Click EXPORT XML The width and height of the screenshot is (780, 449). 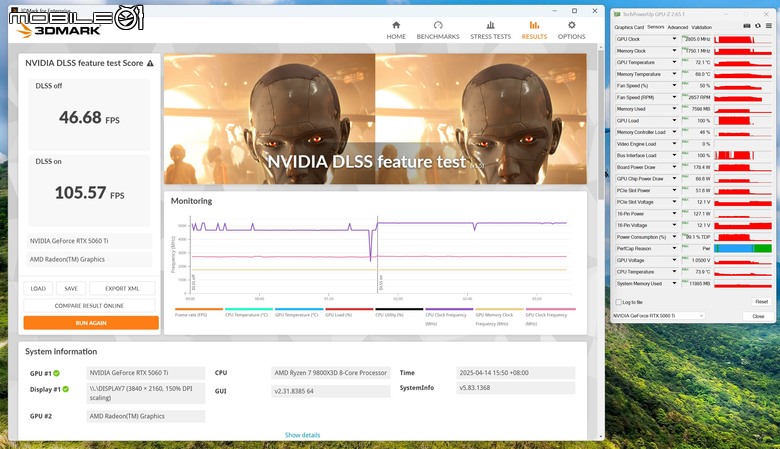(122, 288)
